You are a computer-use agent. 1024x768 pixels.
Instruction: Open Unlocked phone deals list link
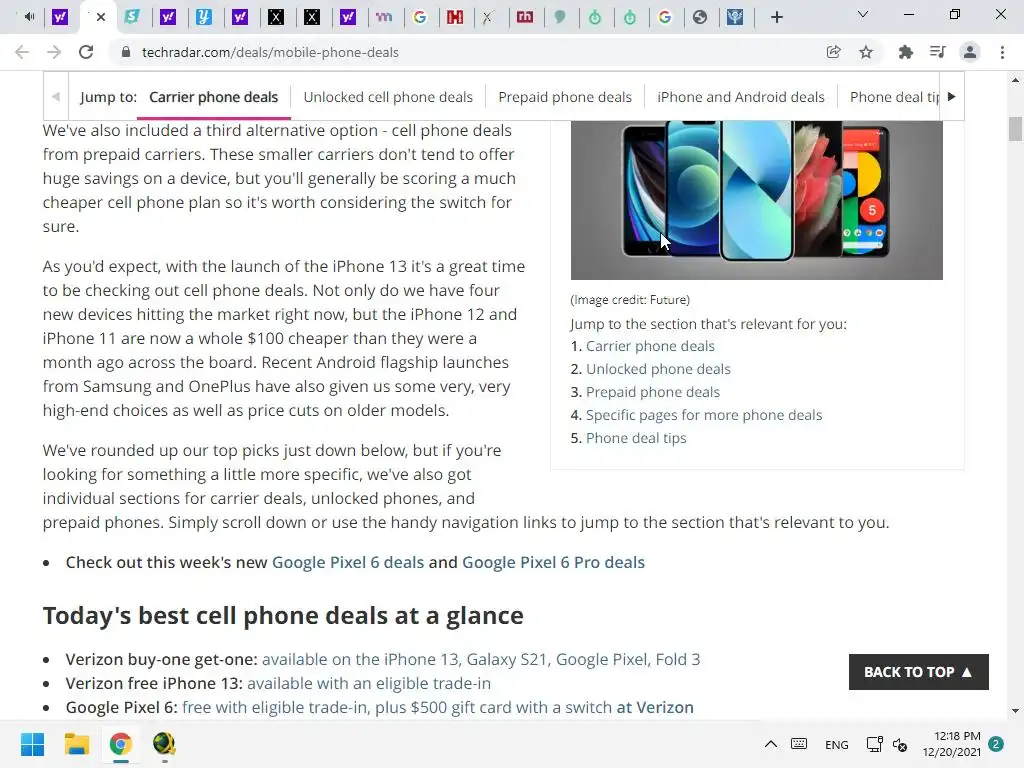click(658, 369)
